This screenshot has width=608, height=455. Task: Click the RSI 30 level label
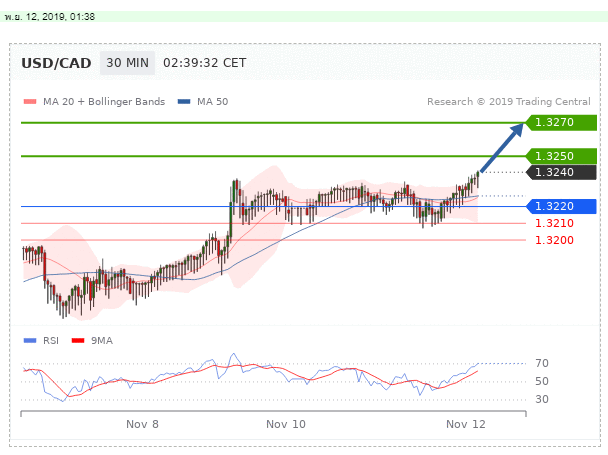[x=542, y=399]
